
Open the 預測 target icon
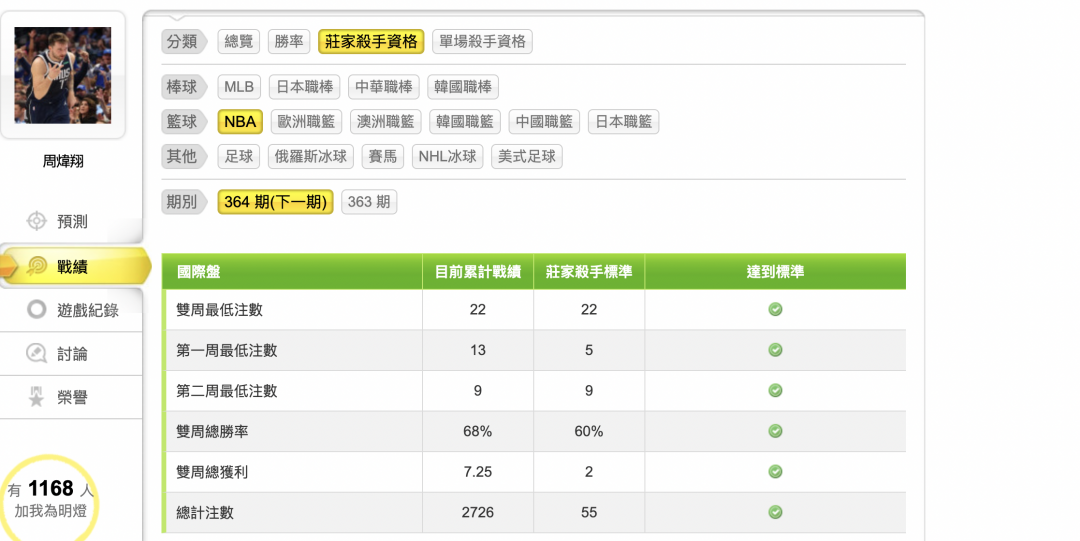click(x=37, y=221)
